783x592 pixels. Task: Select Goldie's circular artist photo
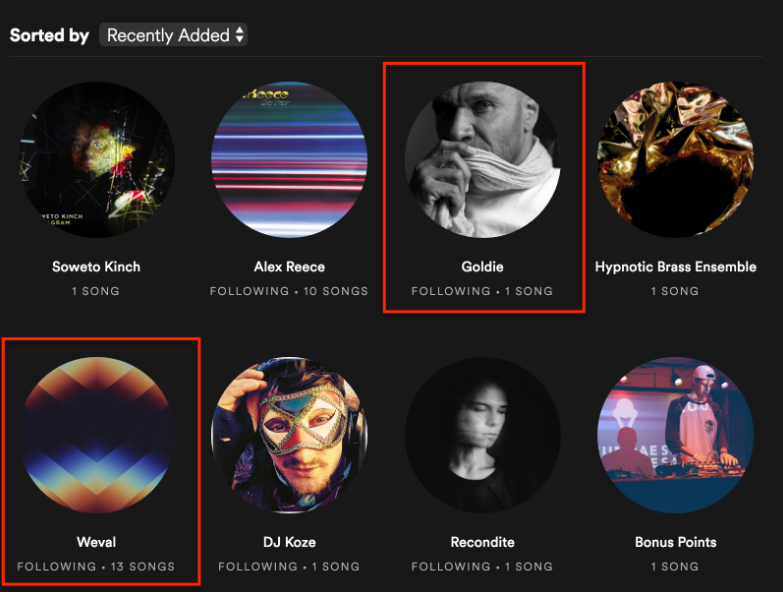tap(482, 160)
